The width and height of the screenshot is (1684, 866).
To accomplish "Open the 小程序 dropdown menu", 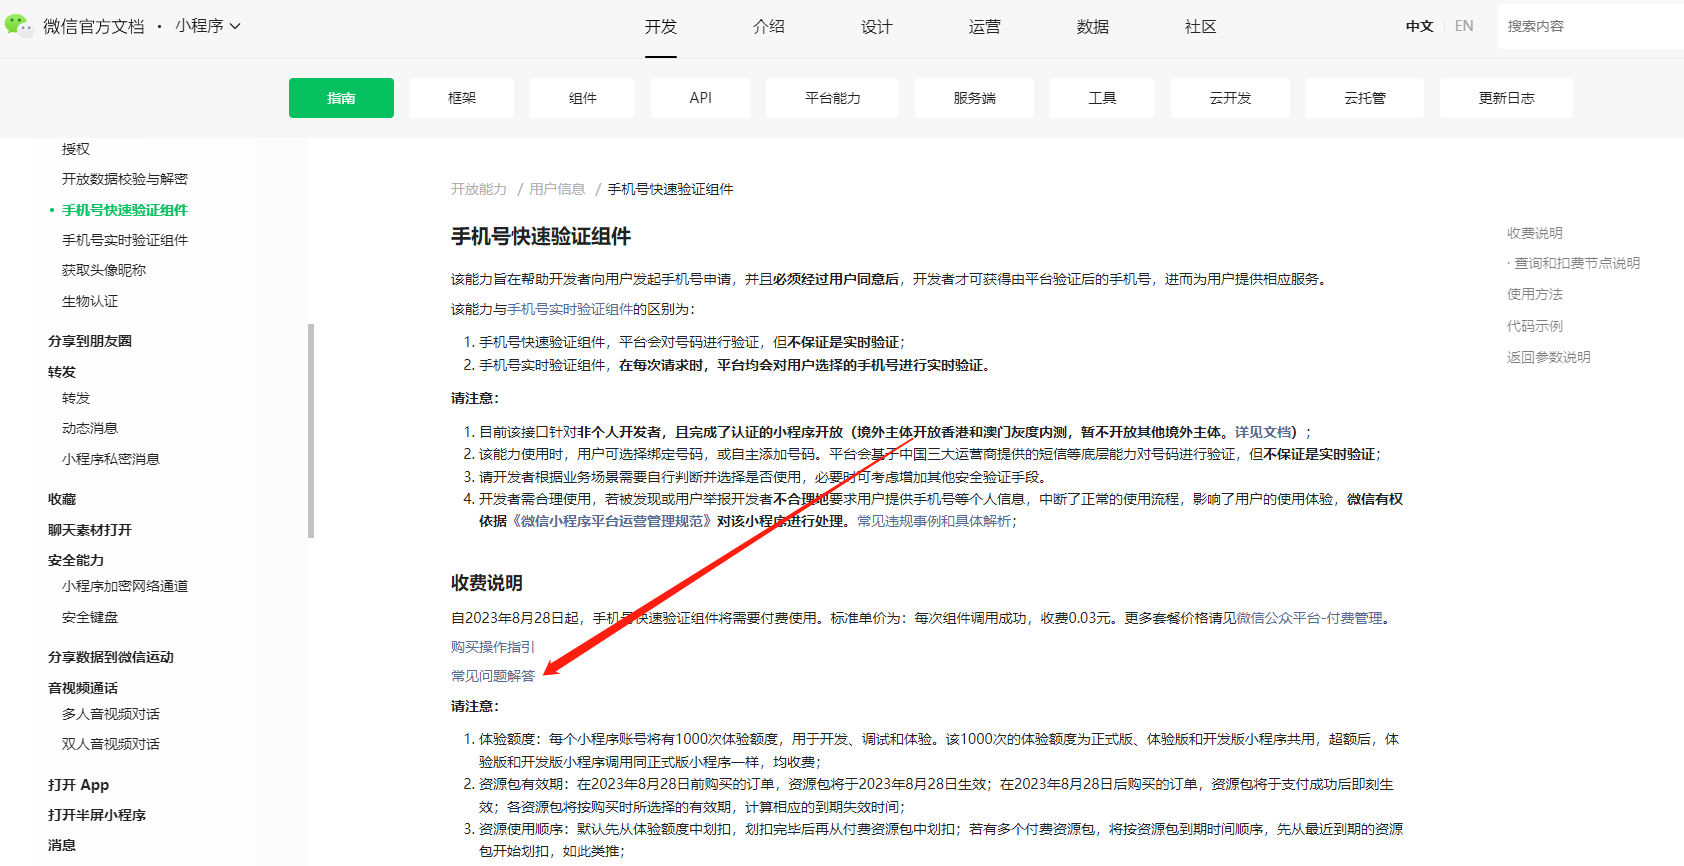I will tap(208, 26).
